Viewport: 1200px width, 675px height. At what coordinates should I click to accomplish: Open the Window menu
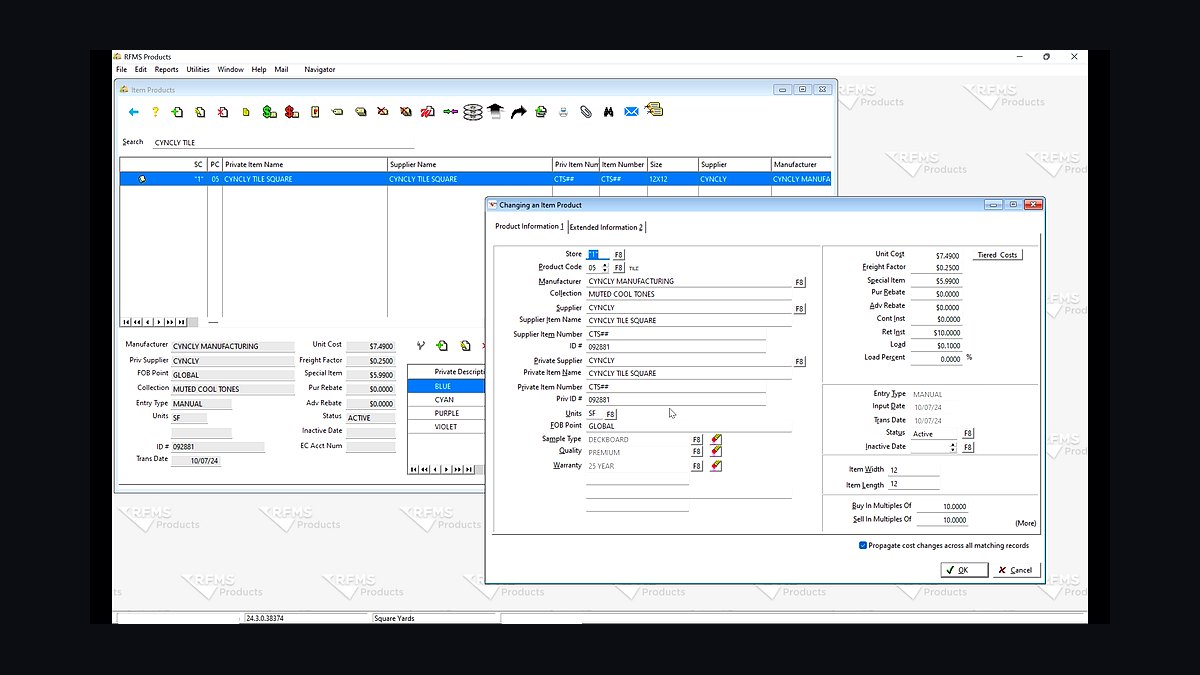click(x=231, y=70)
